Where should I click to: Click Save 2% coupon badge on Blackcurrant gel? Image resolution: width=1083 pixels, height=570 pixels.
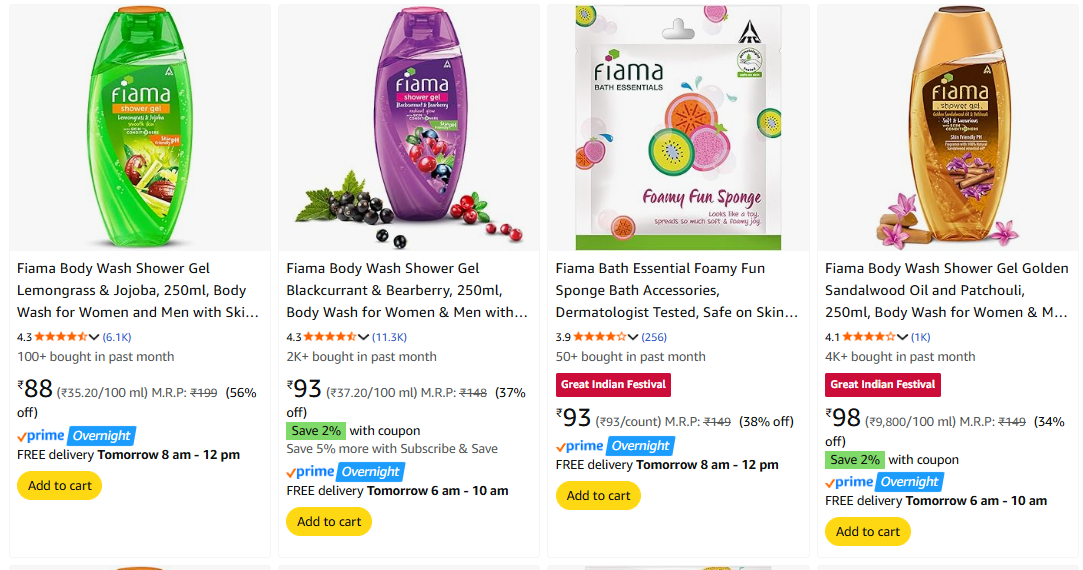315,431
